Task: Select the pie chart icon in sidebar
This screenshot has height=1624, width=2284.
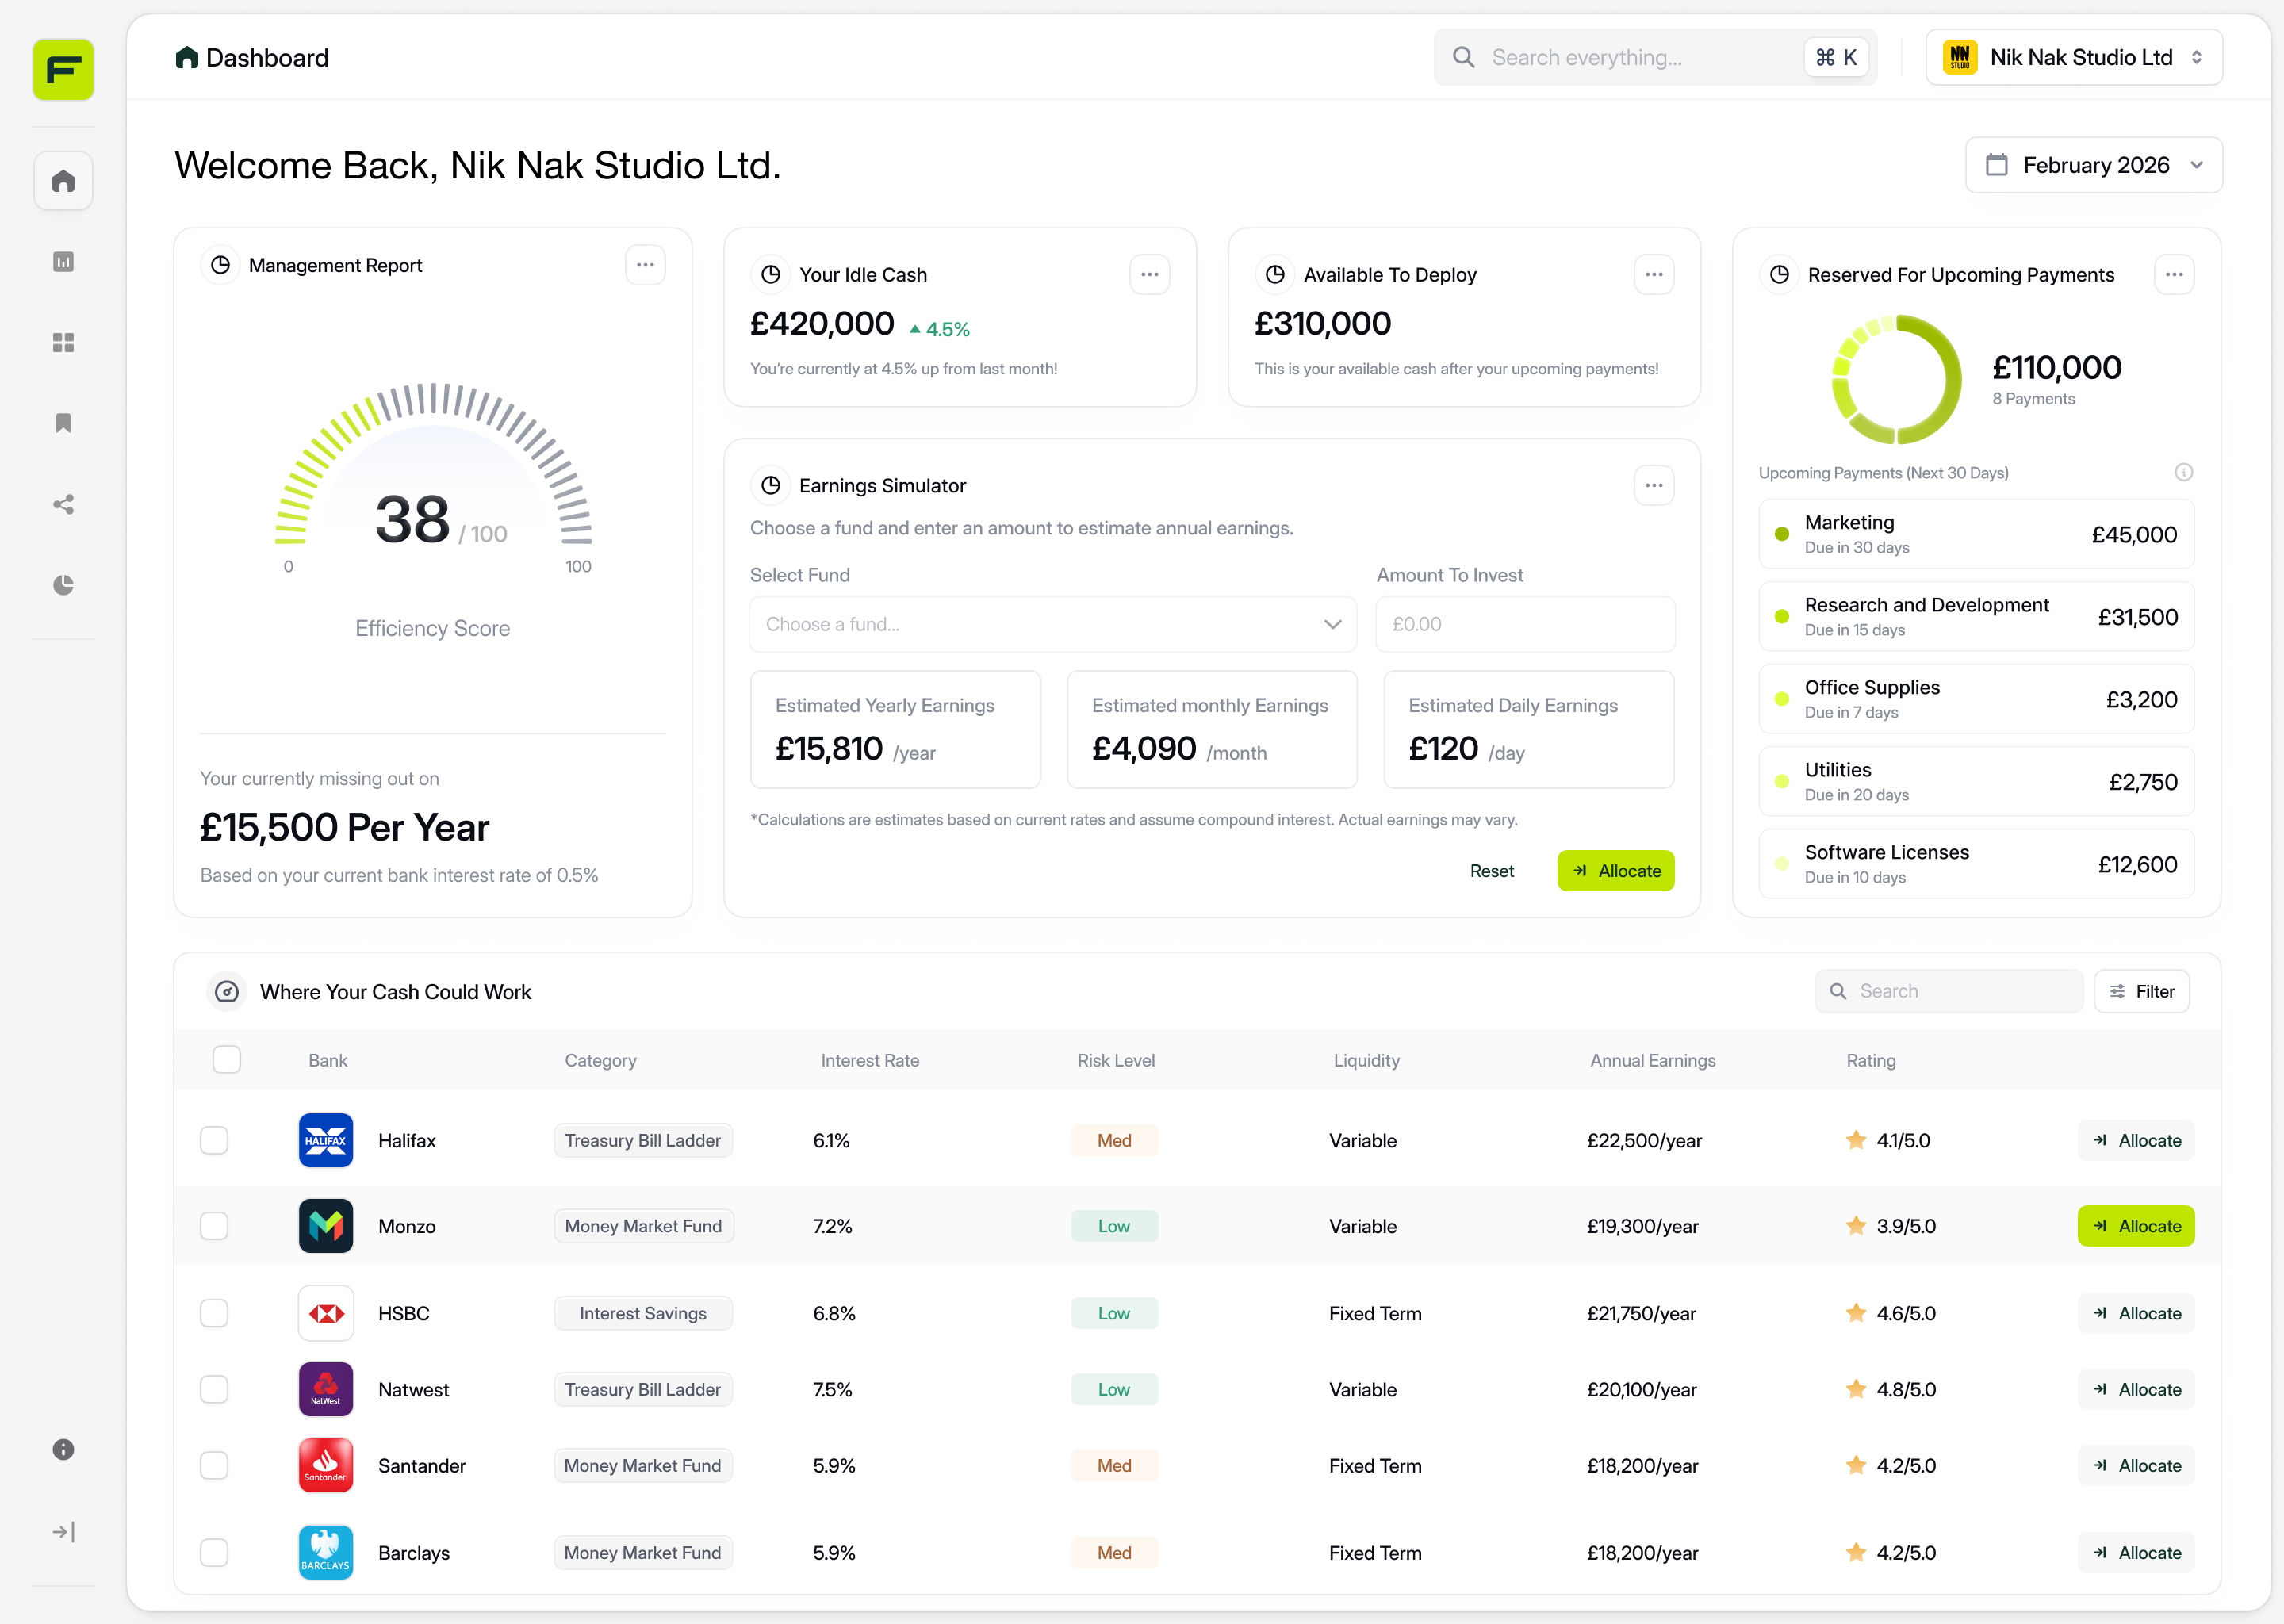Action: click(x=63, y=586)
